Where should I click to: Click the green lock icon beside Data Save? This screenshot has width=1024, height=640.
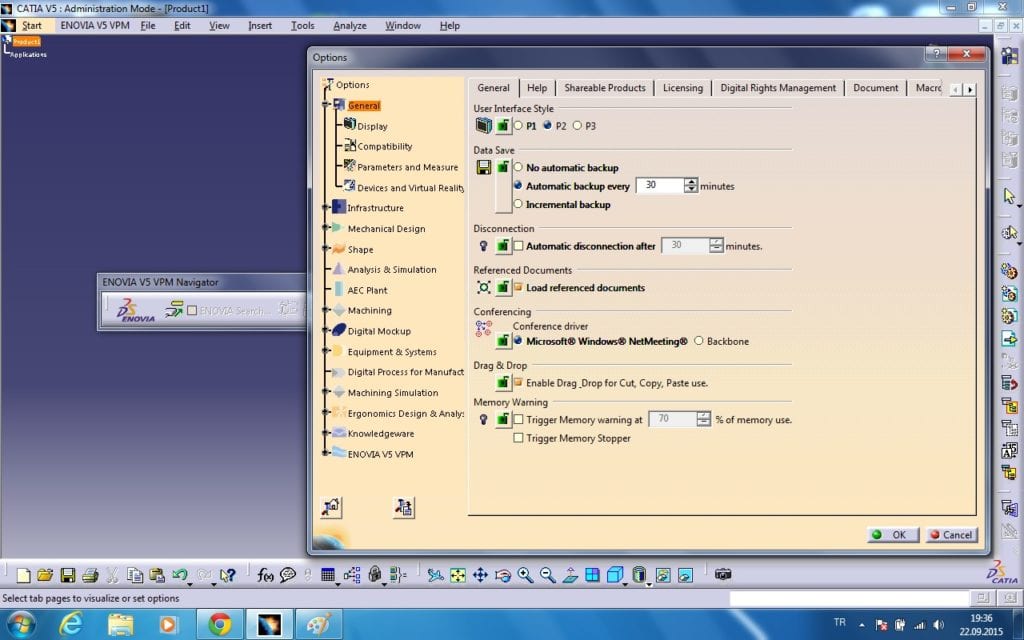503,167
